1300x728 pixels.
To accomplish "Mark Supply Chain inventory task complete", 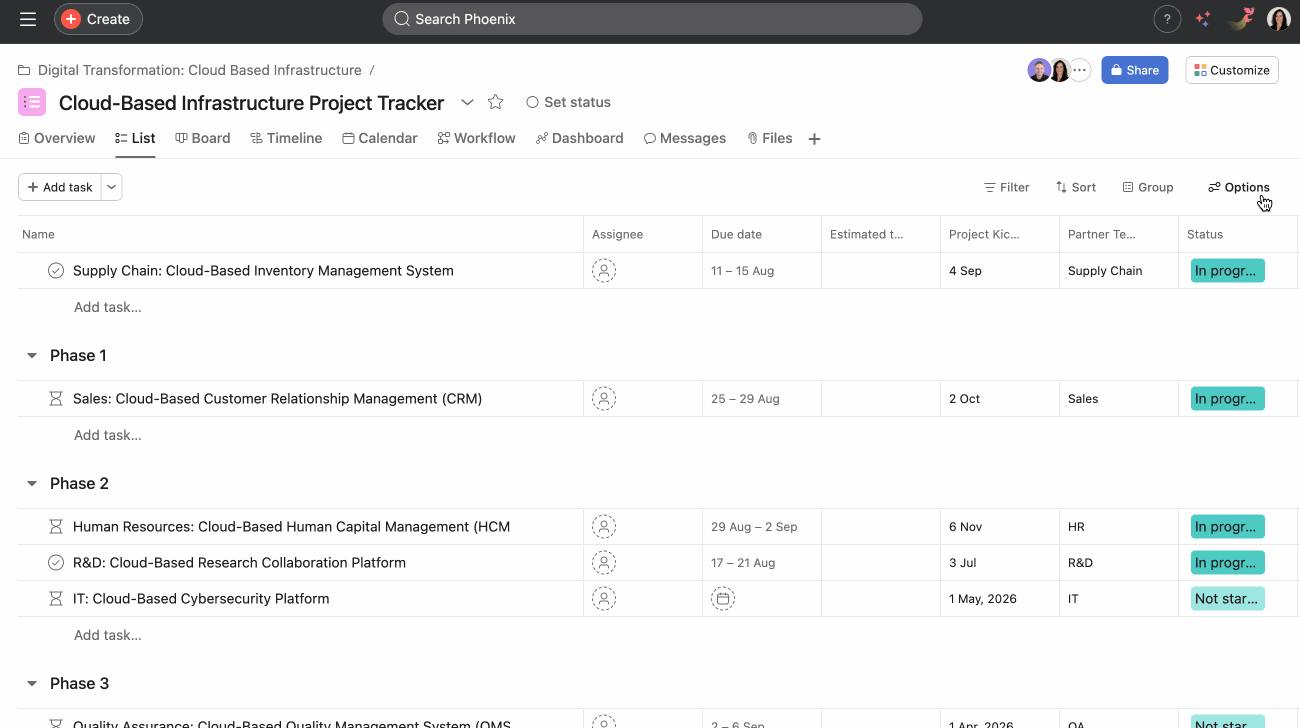I will click(x=56, y=271).
